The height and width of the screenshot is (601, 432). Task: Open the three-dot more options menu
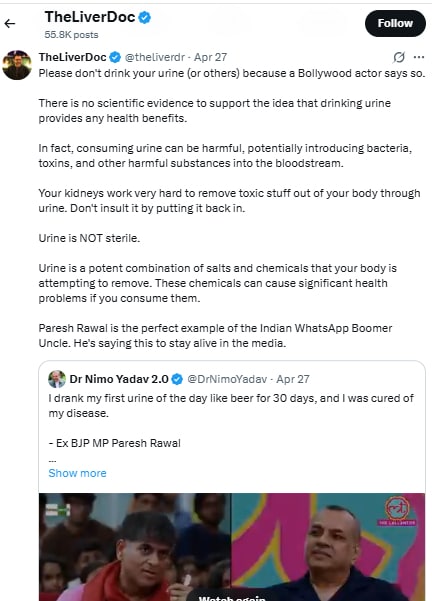pos(419,57)
